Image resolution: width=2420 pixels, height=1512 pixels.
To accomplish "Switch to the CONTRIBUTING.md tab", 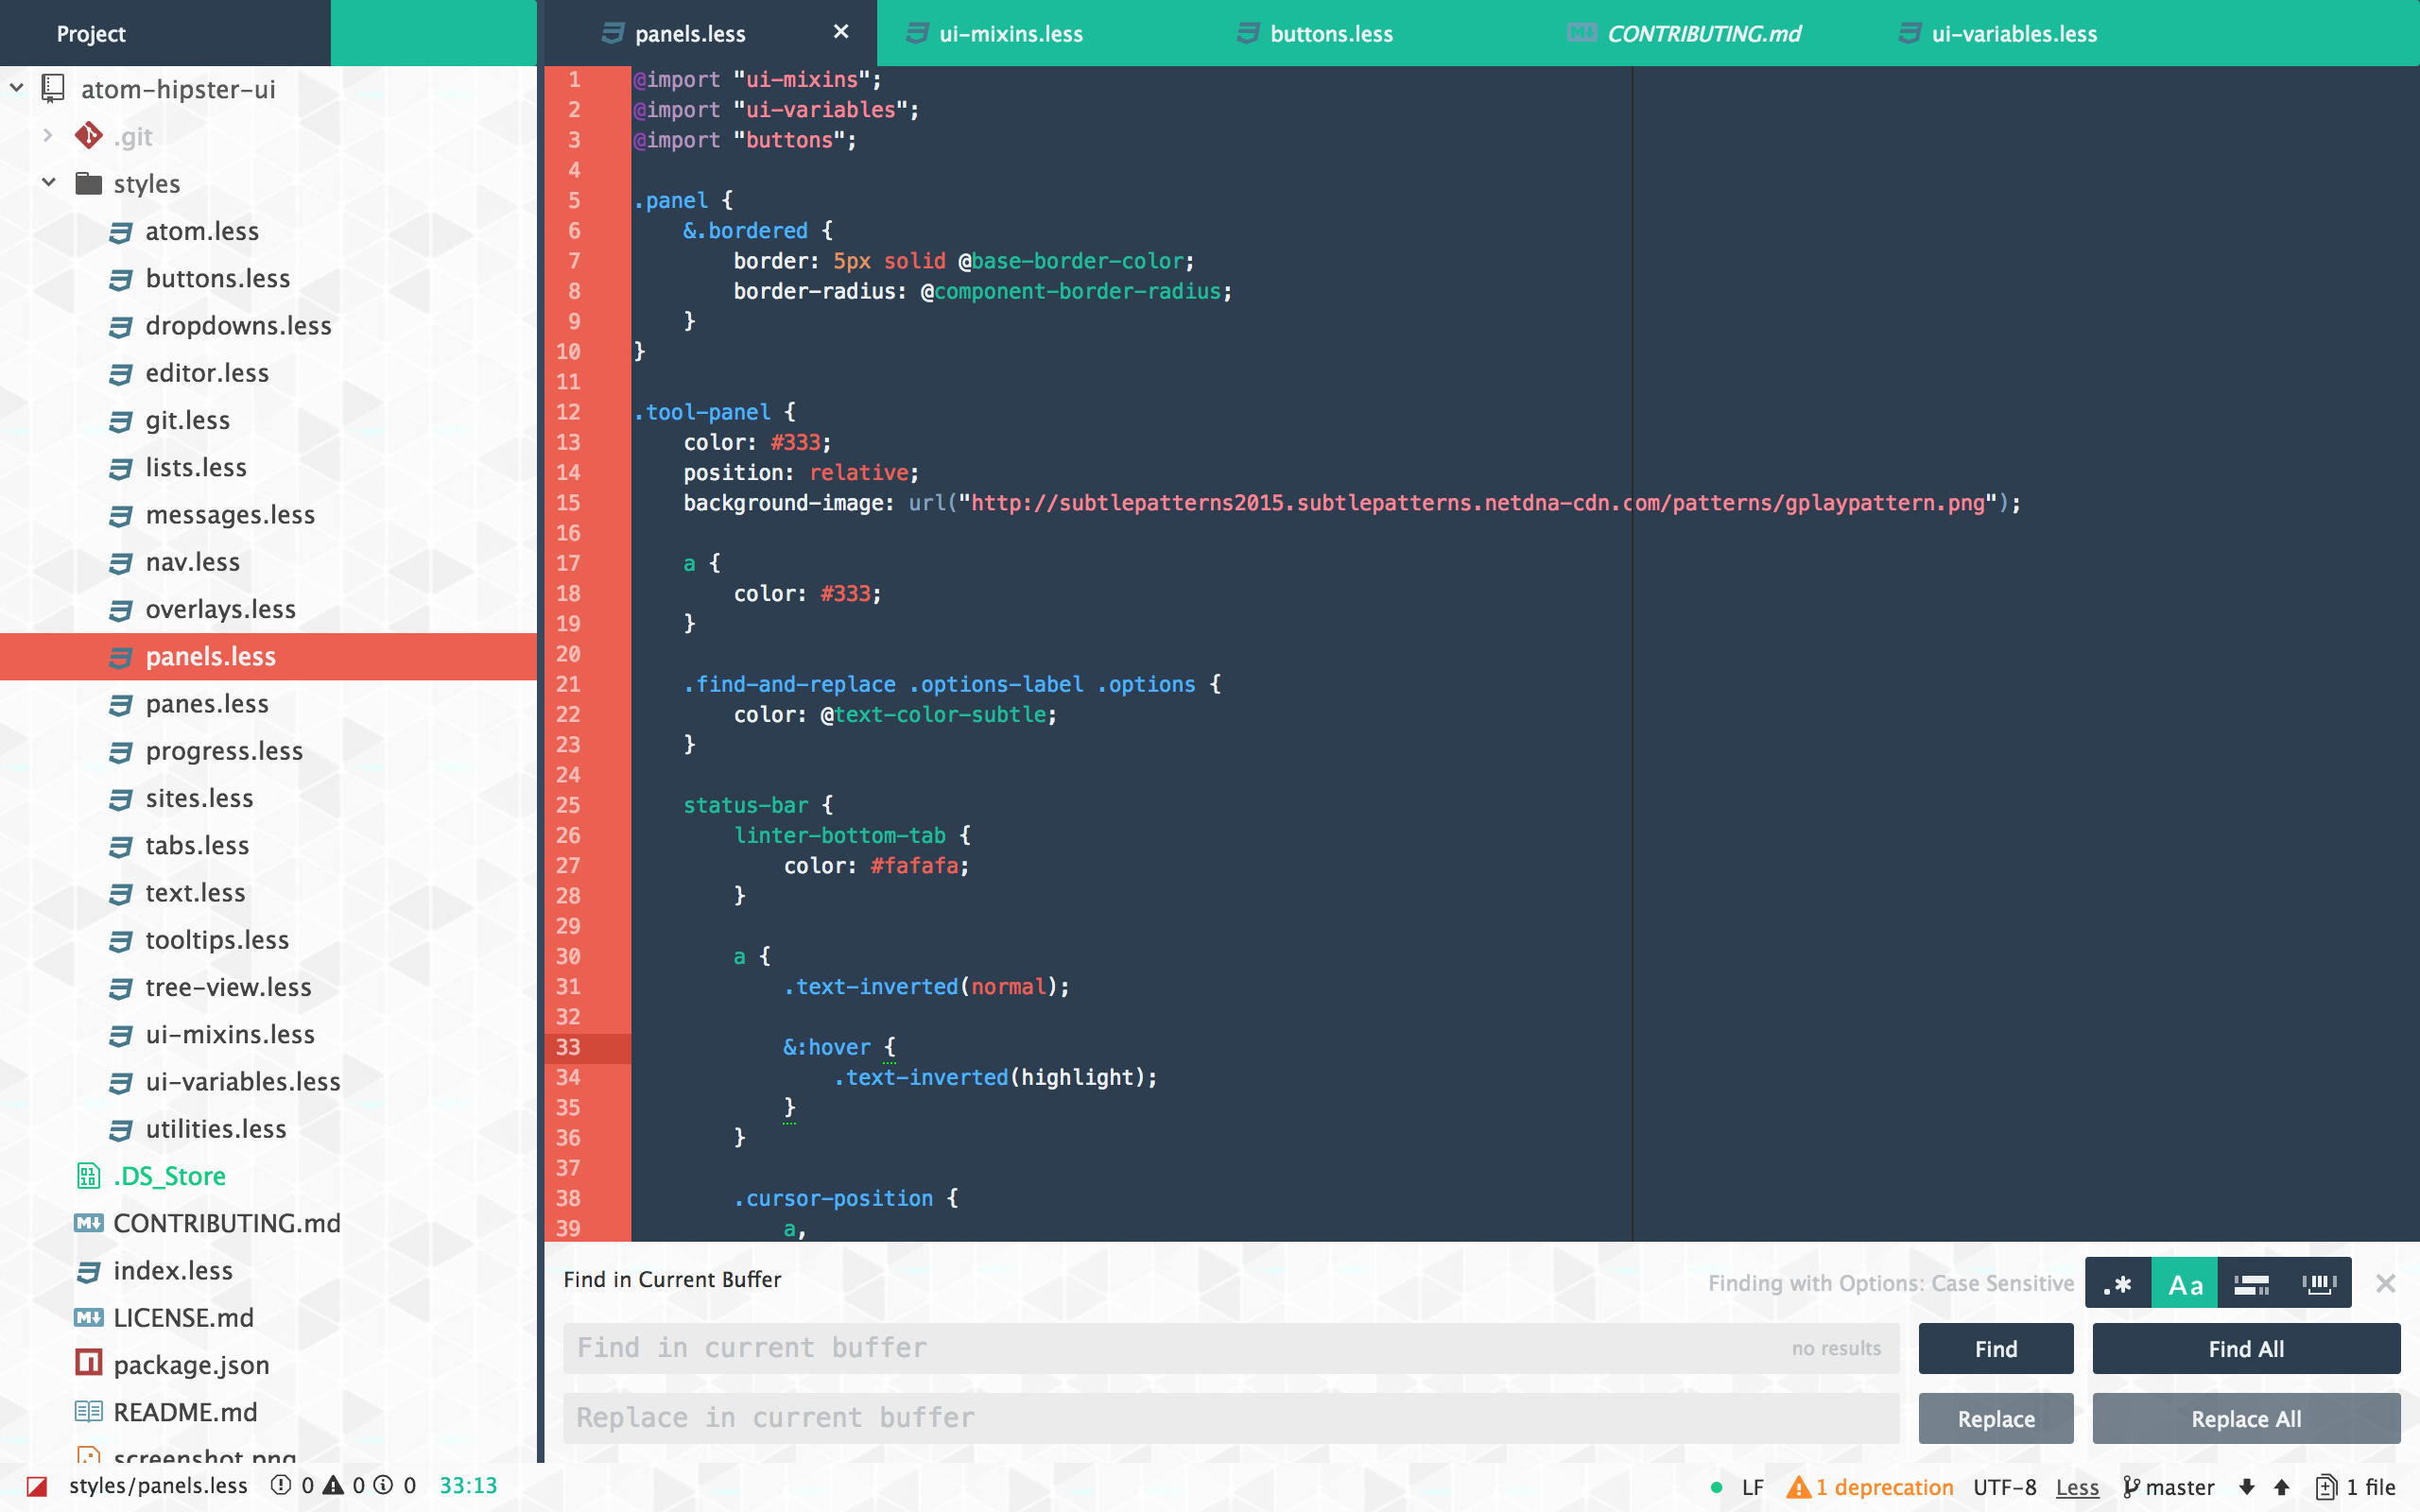I will pos(1703,34).
